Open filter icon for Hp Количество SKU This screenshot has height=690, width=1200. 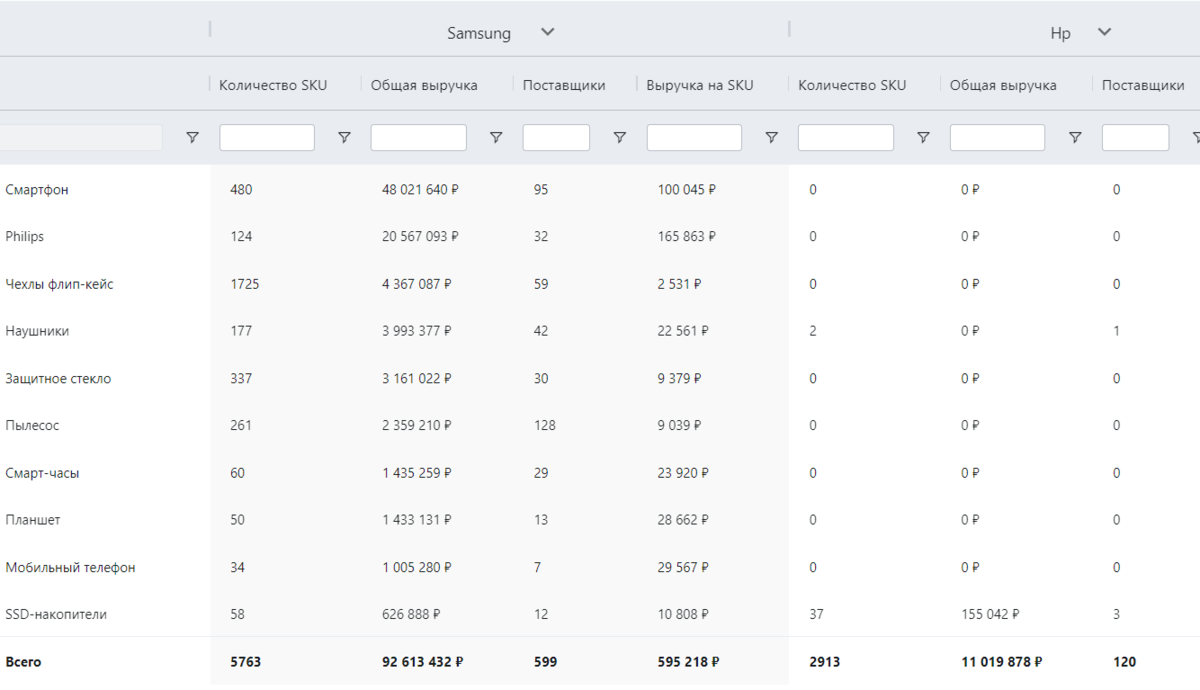tap(924, 138)
